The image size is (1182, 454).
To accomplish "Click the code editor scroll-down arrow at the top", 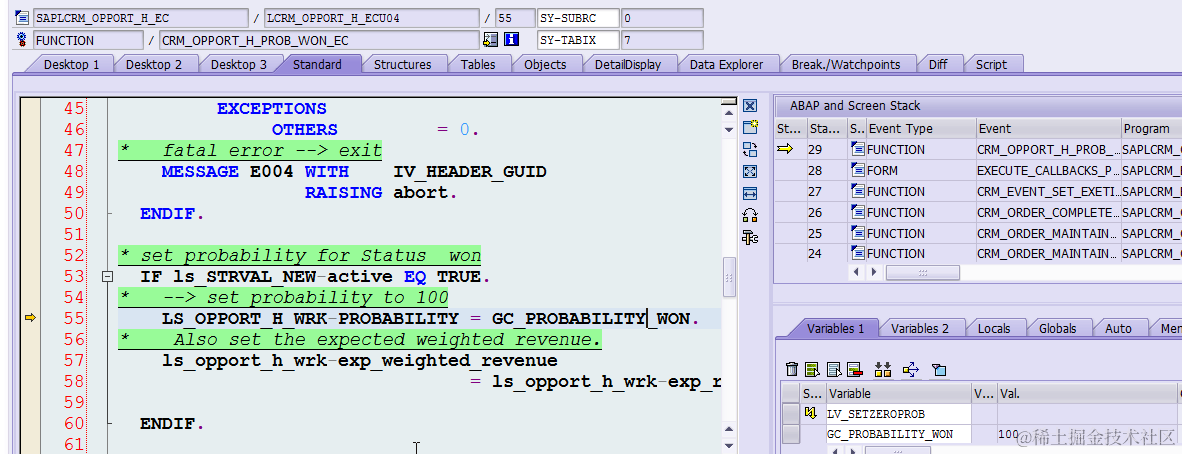I will pos(727,129).
